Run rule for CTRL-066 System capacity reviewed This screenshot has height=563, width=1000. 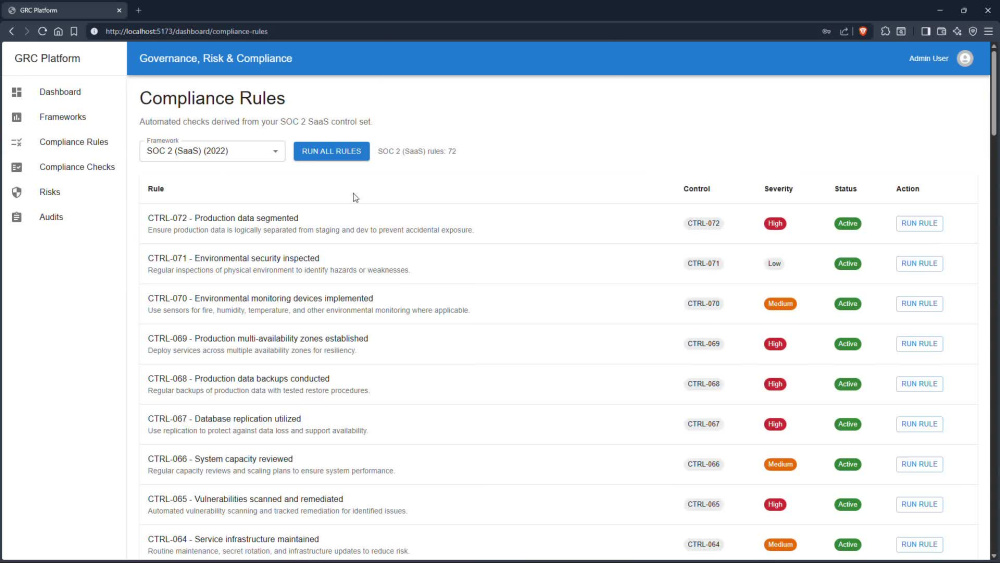pyautogui.click(x=919, y=464)
